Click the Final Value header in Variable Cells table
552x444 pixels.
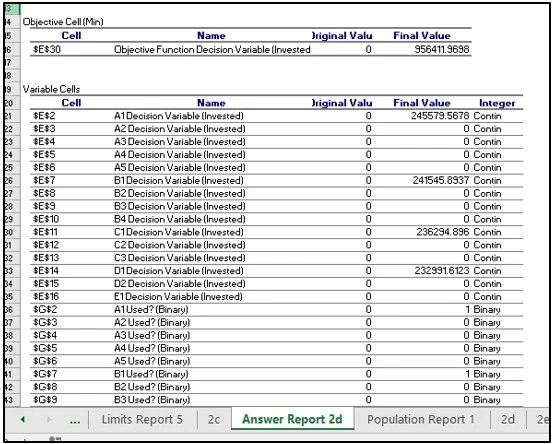coord(422,103)
